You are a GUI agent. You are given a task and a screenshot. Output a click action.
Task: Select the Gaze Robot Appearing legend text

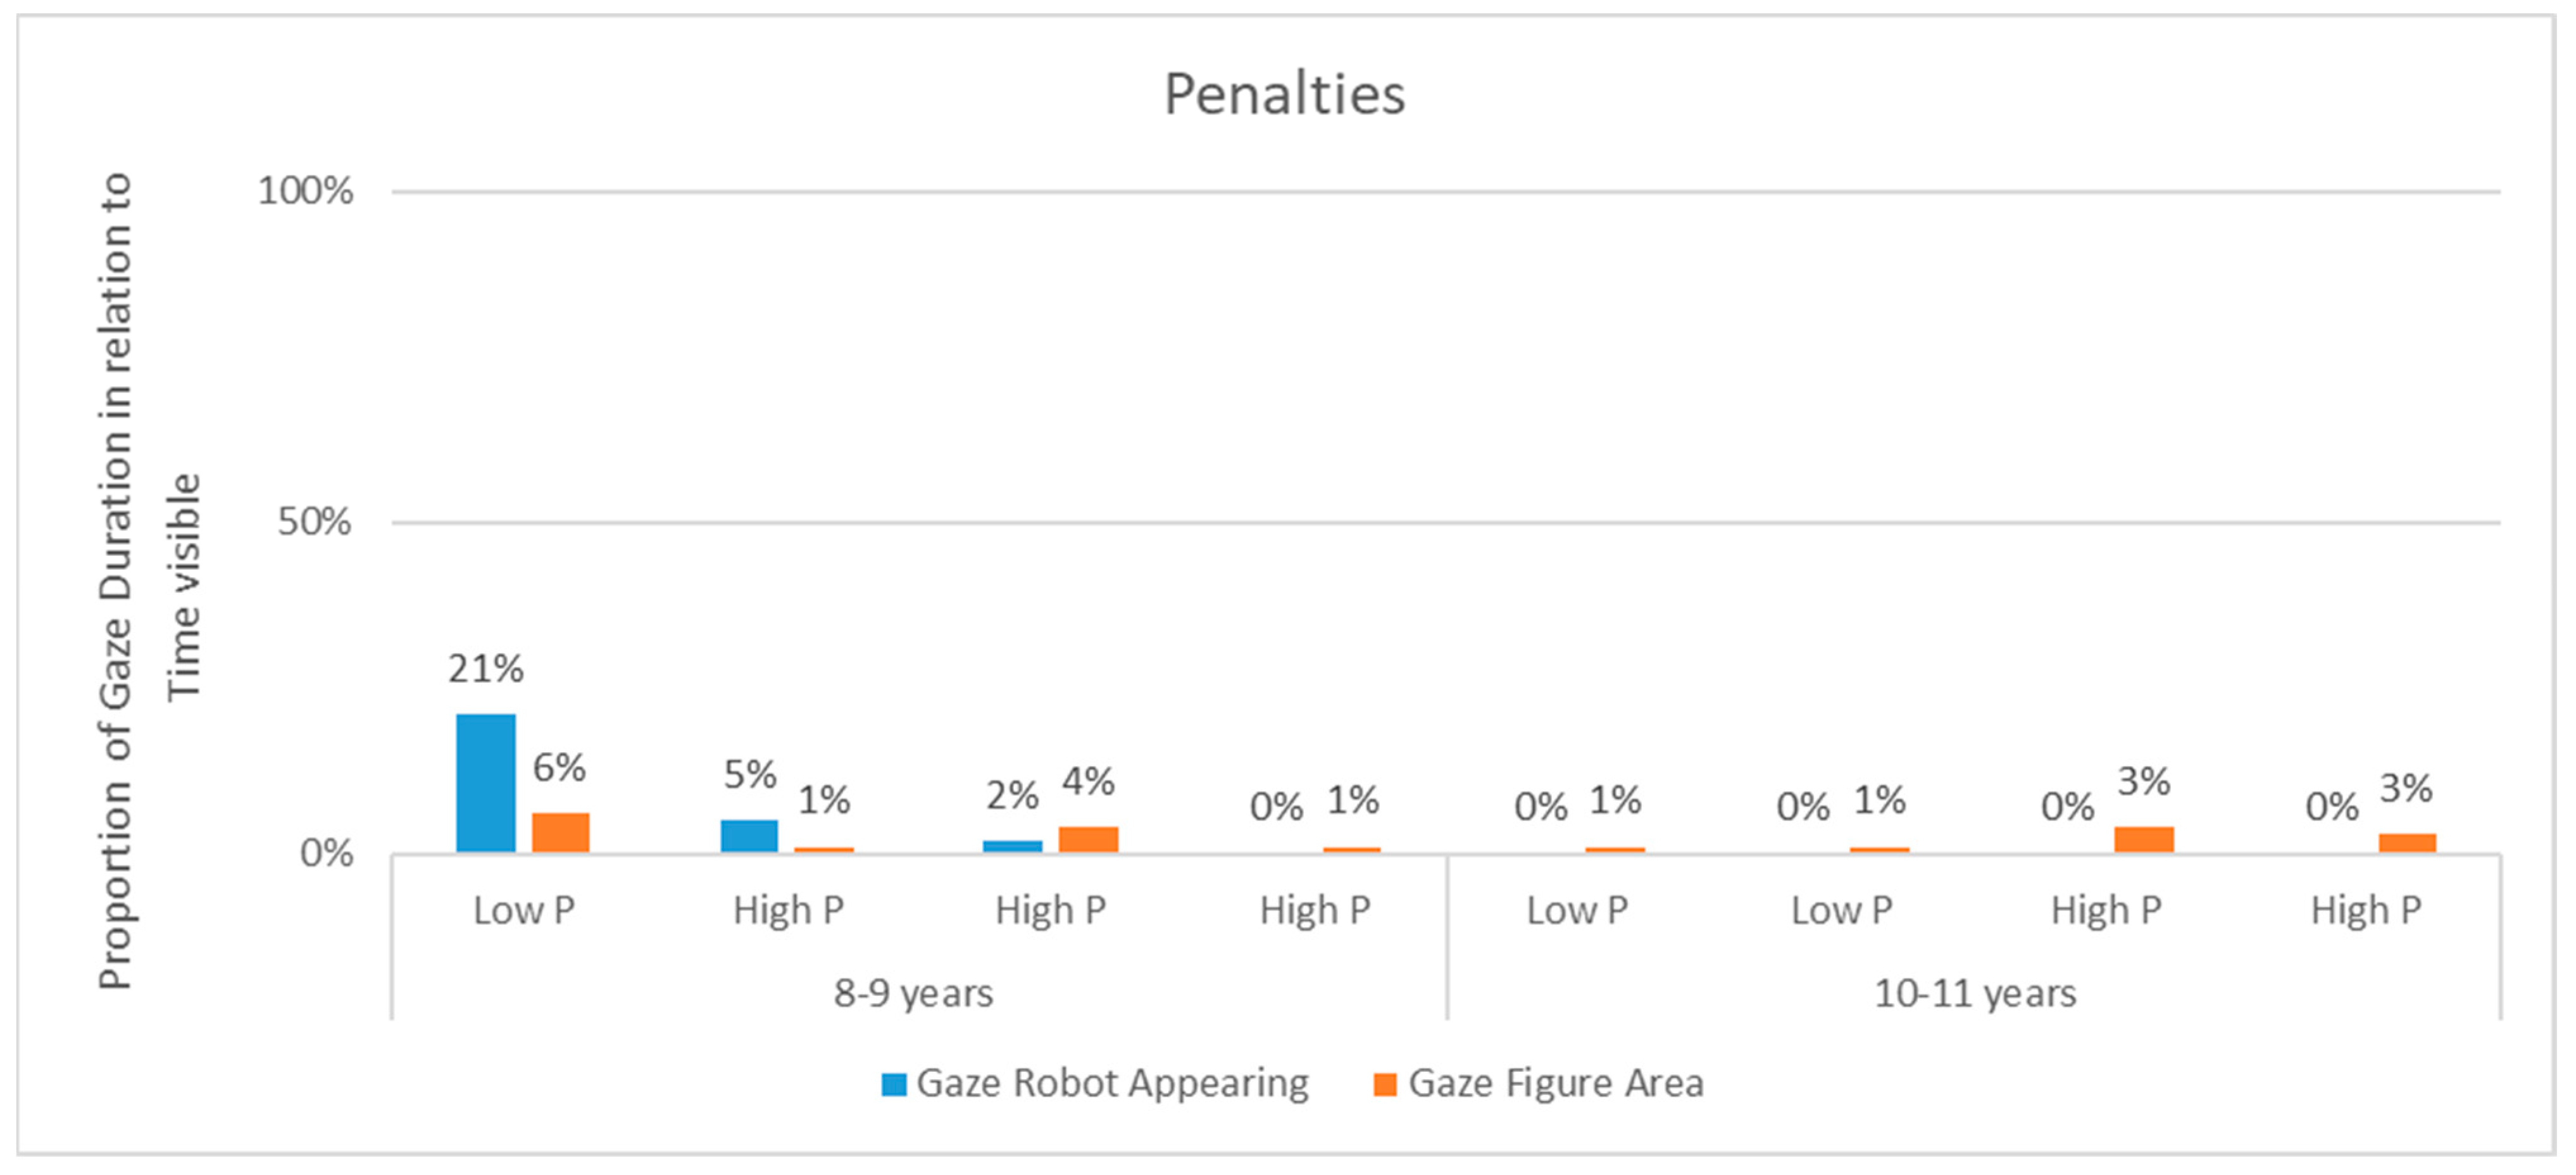1112,1083
